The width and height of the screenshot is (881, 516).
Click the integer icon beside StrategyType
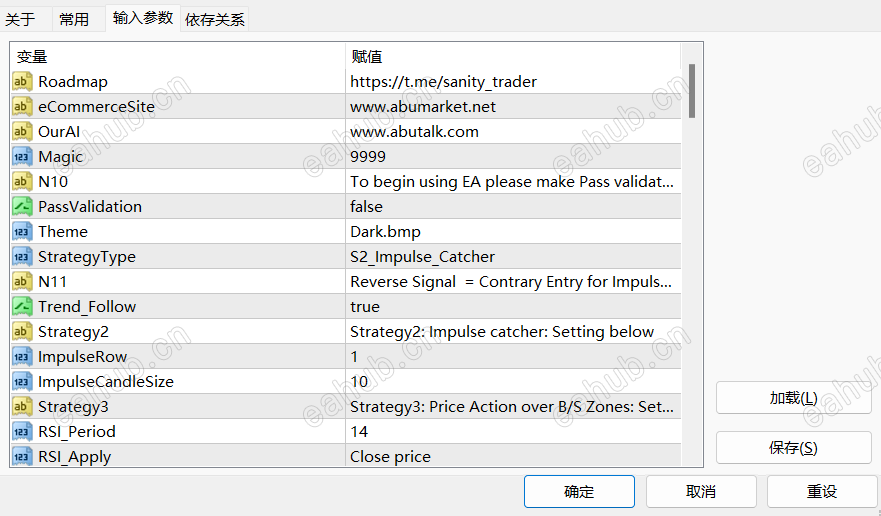click(22, 256)
